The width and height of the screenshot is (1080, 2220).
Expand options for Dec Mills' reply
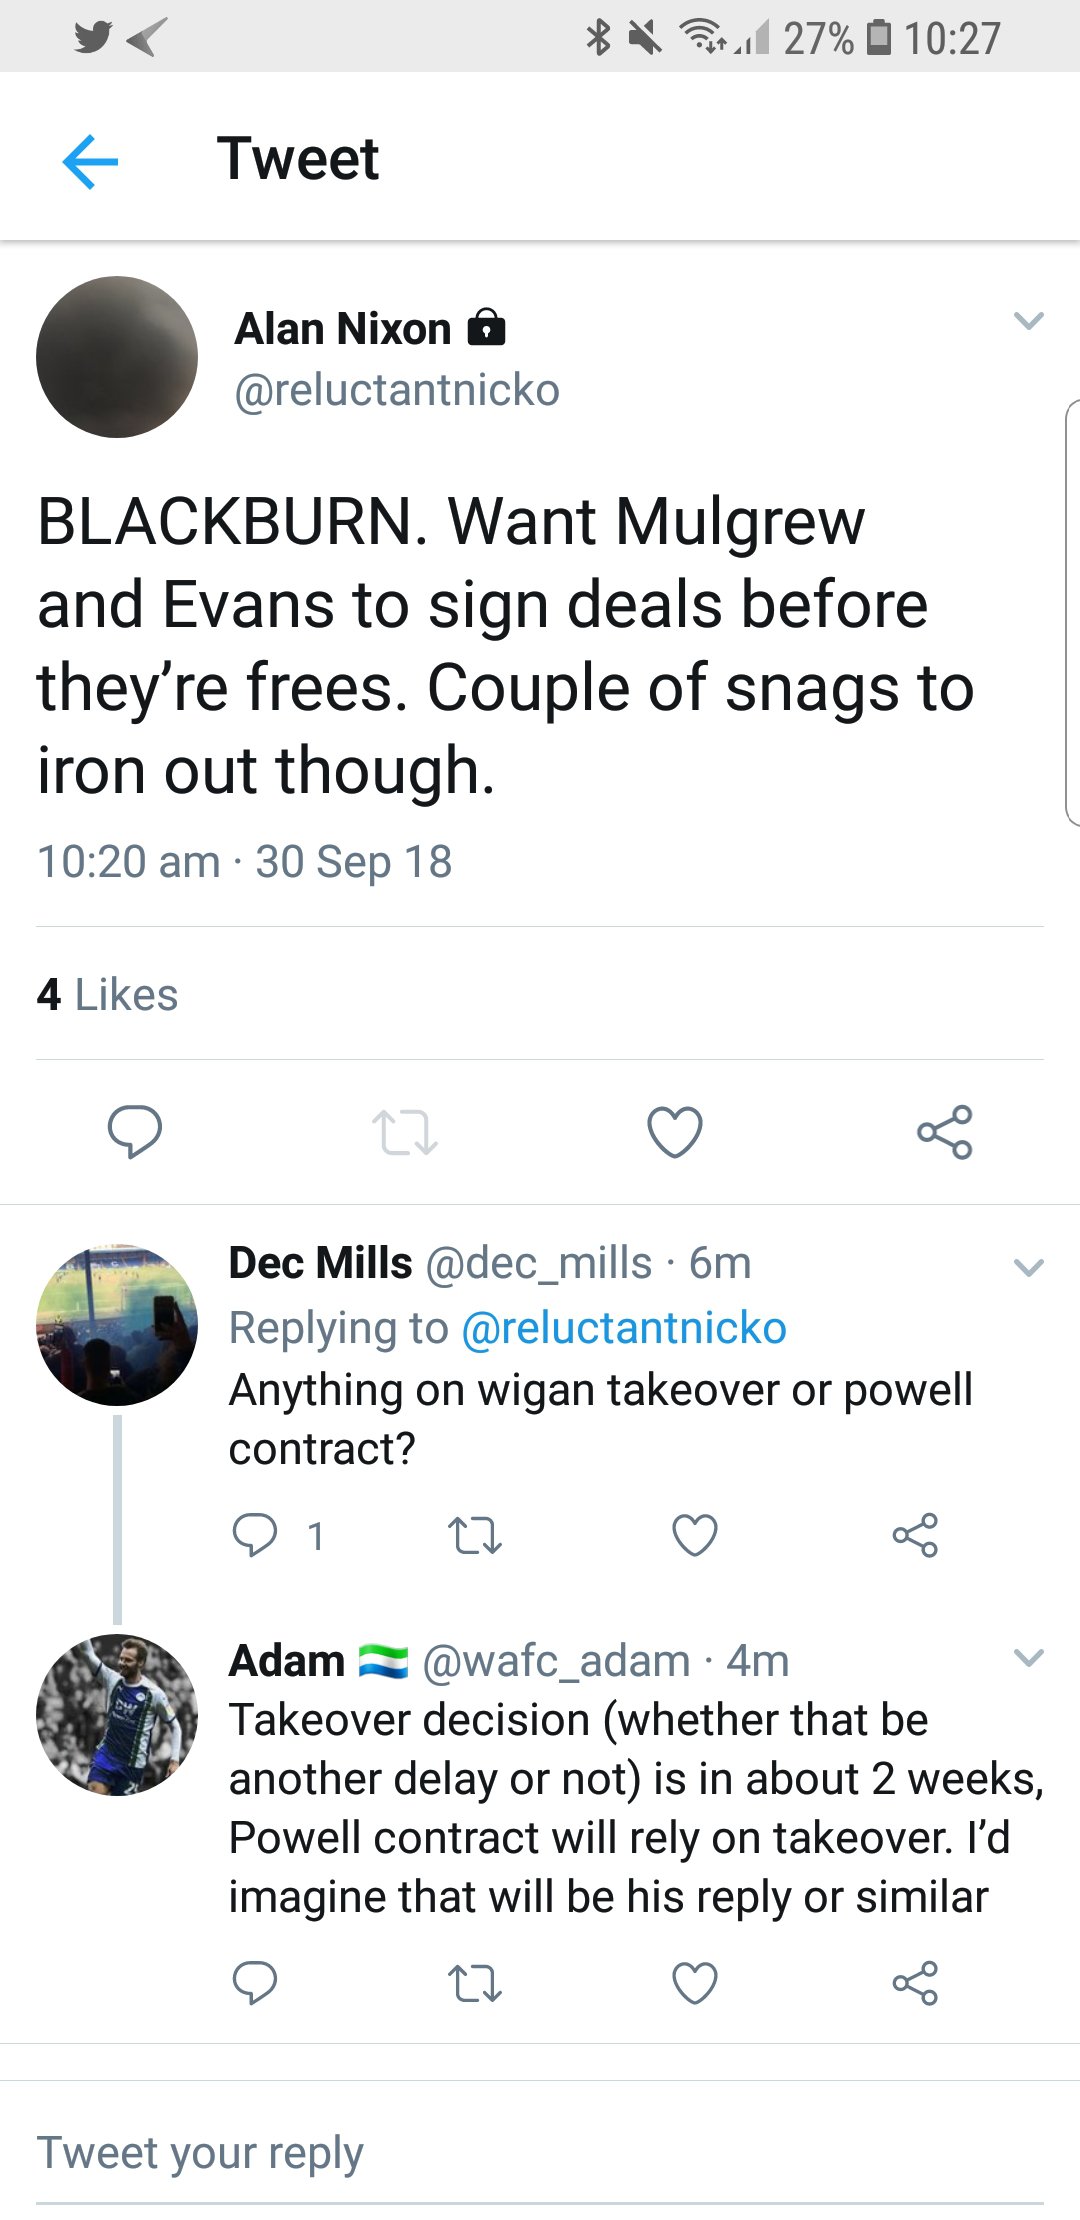coord(1028,1268)
